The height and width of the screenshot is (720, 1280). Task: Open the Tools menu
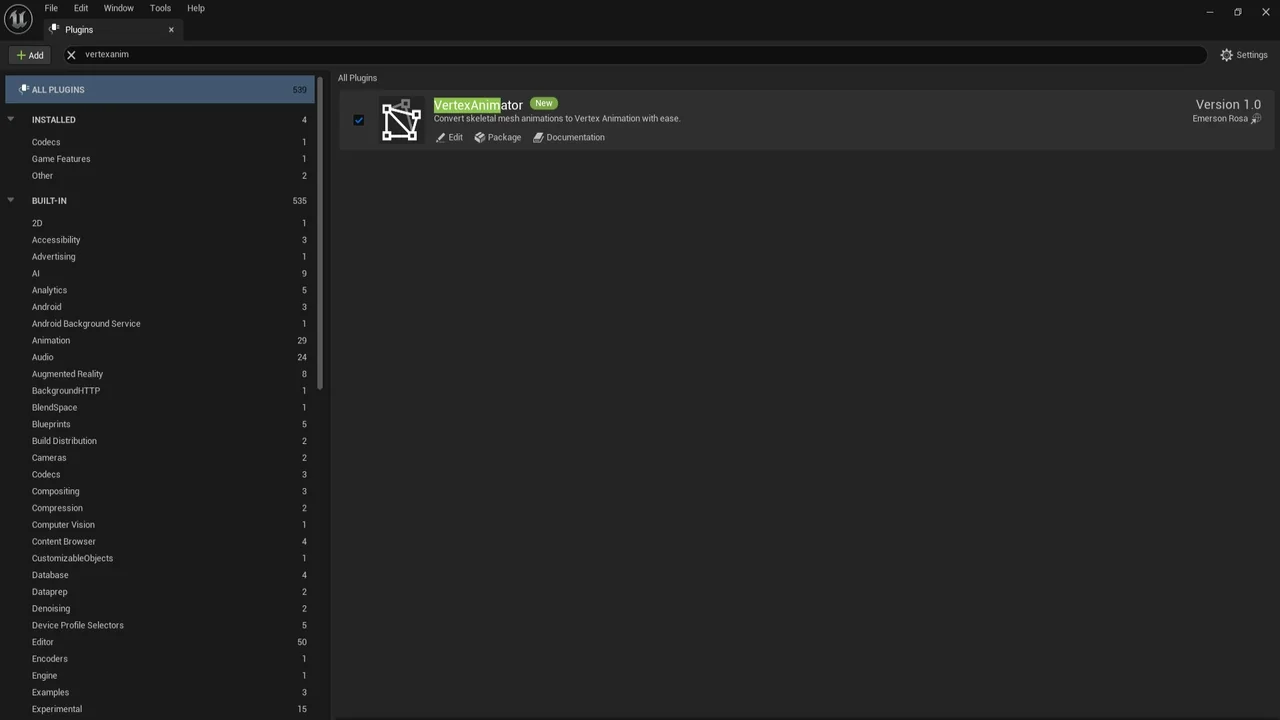159,8
